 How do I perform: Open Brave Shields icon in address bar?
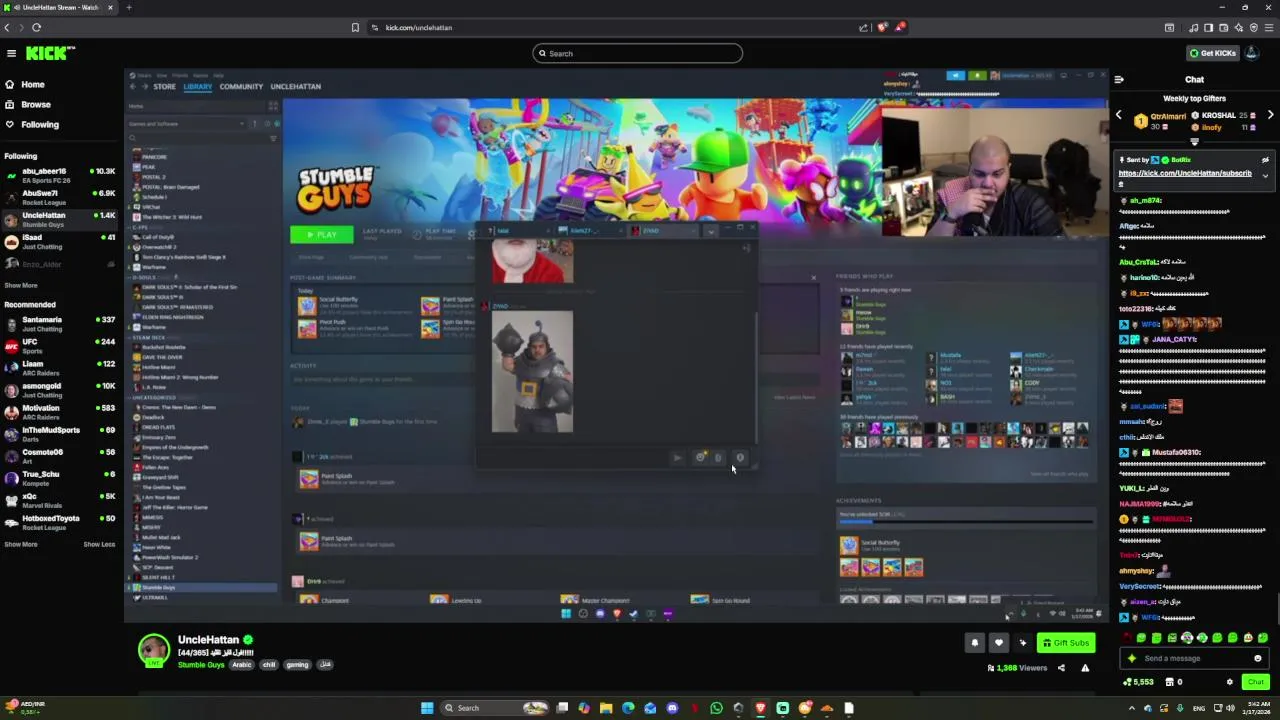[x=881, y=28]
